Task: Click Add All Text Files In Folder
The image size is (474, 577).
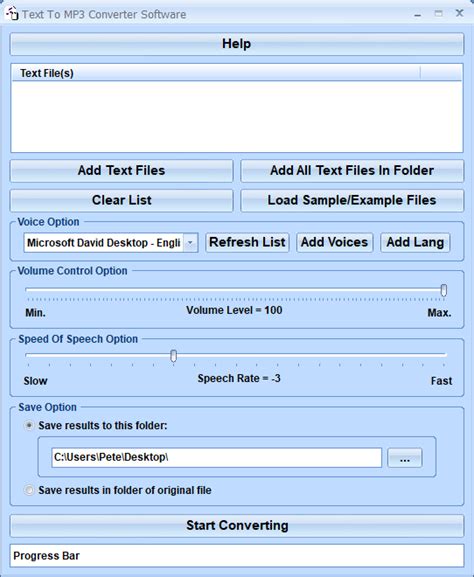Action: pos(352,170)
